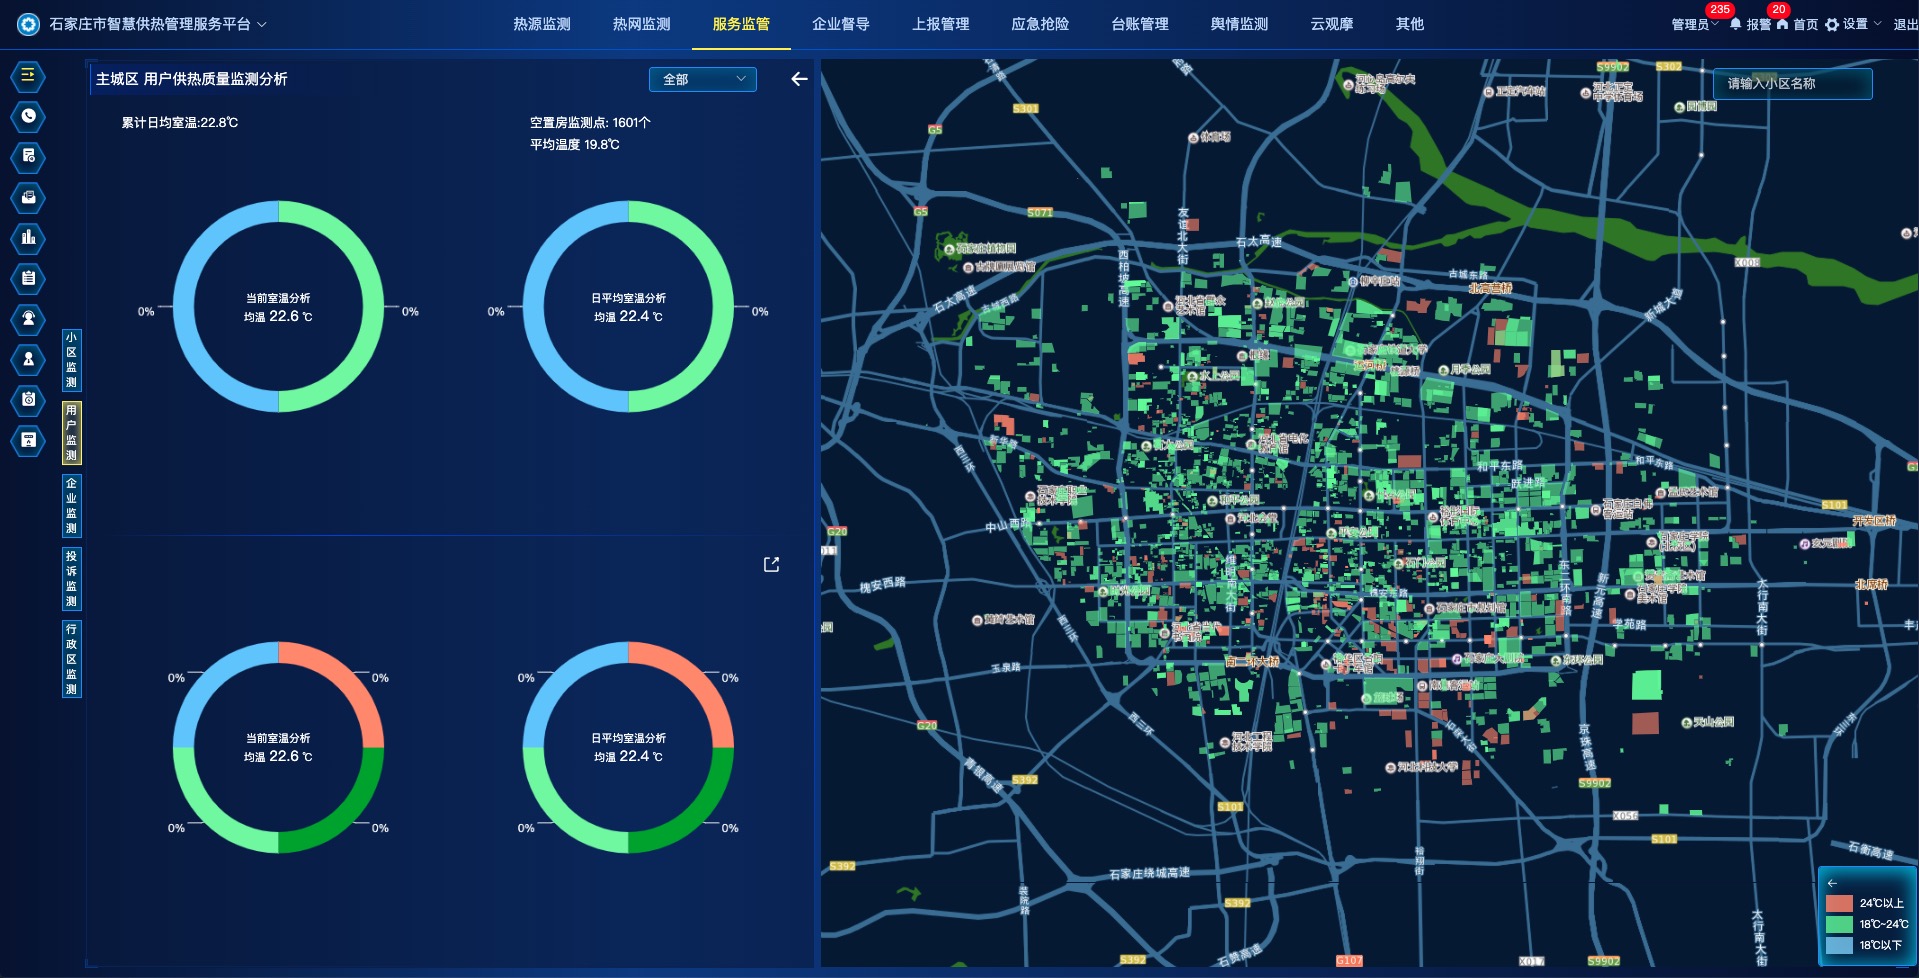Expand the 管理员 user dropdown
Image resolution: width=1919 pixels, height=978 pixels.
(x=1694, y=24)
